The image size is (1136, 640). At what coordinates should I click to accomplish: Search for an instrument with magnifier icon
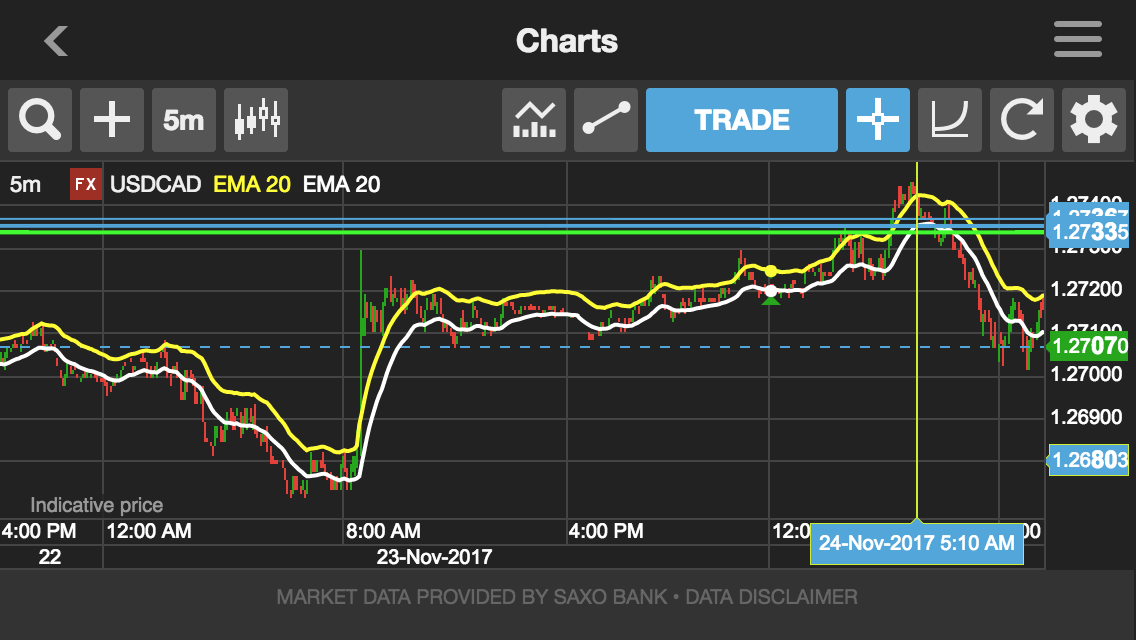(40, 120)
